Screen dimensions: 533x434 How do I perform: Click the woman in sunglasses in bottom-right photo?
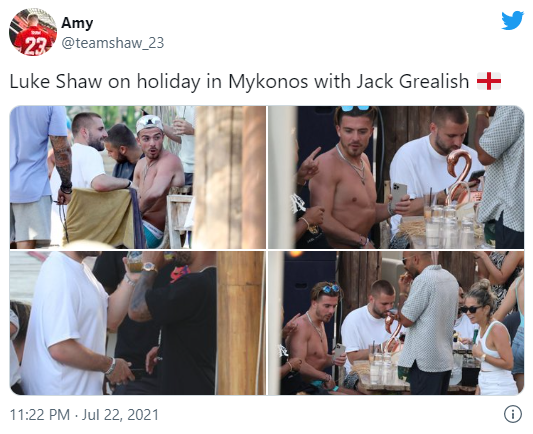tap(489, 336)
